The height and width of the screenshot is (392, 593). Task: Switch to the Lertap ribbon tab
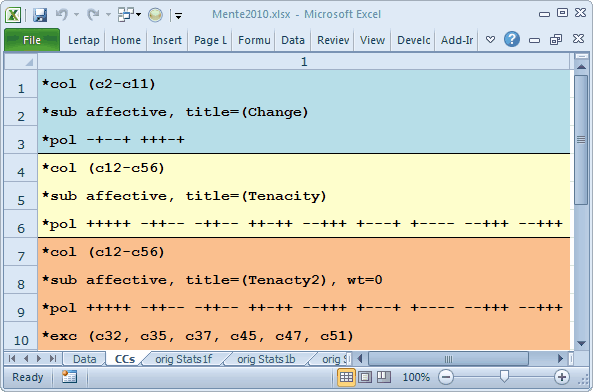click(x=84, y=40)
